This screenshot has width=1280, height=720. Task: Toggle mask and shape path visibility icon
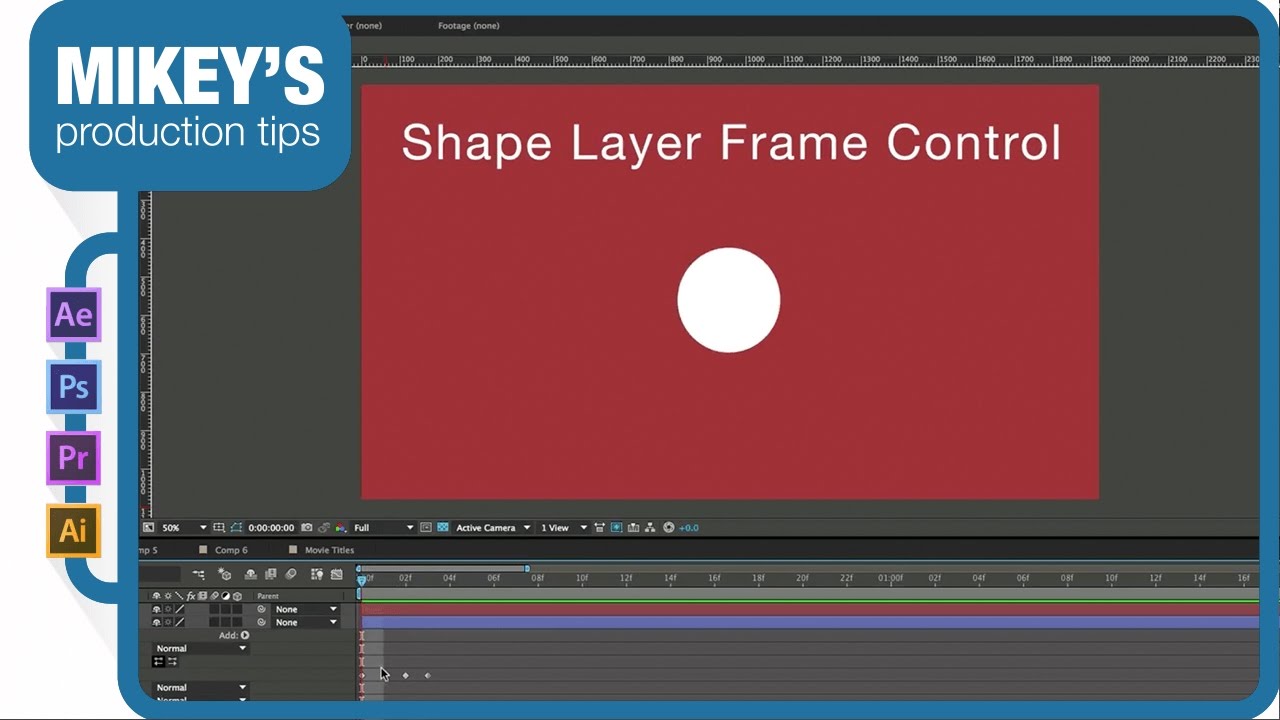pos(237,527)
